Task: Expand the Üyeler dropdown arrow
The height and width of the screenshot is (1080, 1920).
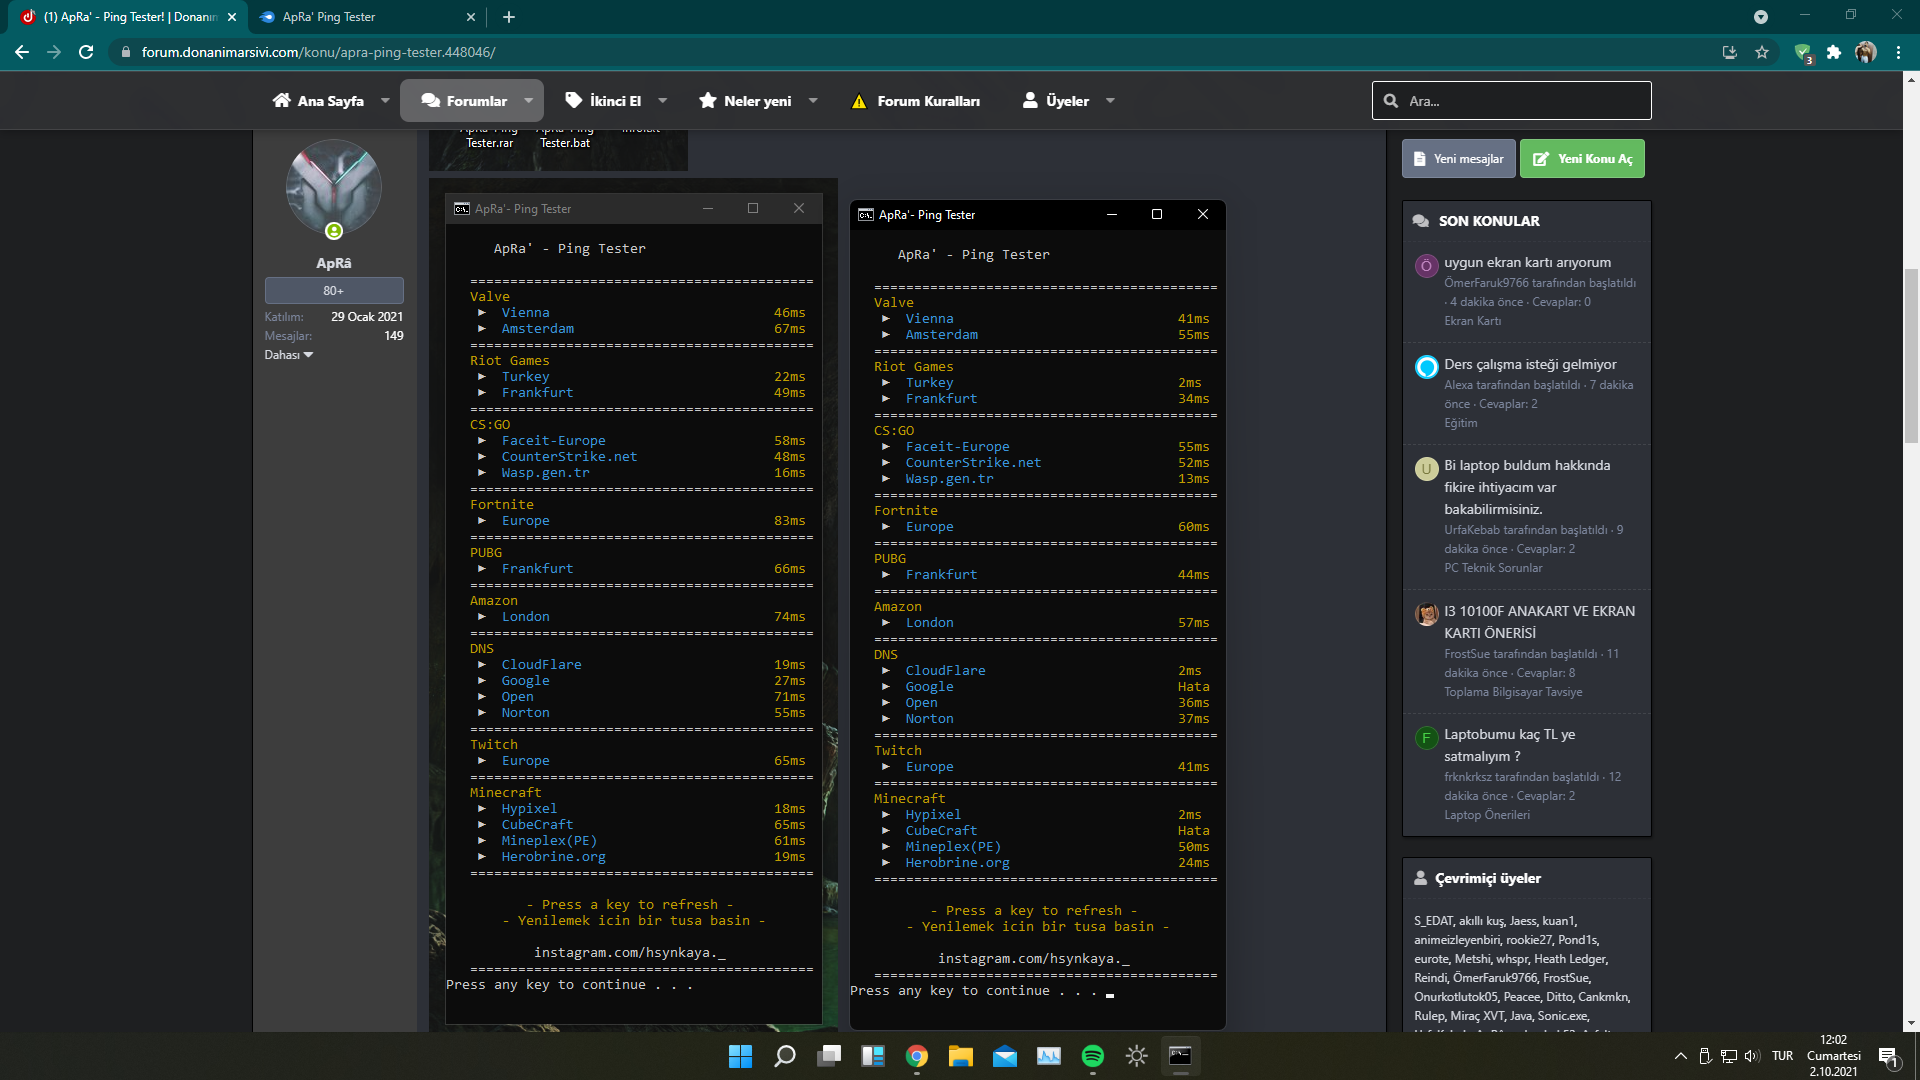Action: tap(1110, 101)
